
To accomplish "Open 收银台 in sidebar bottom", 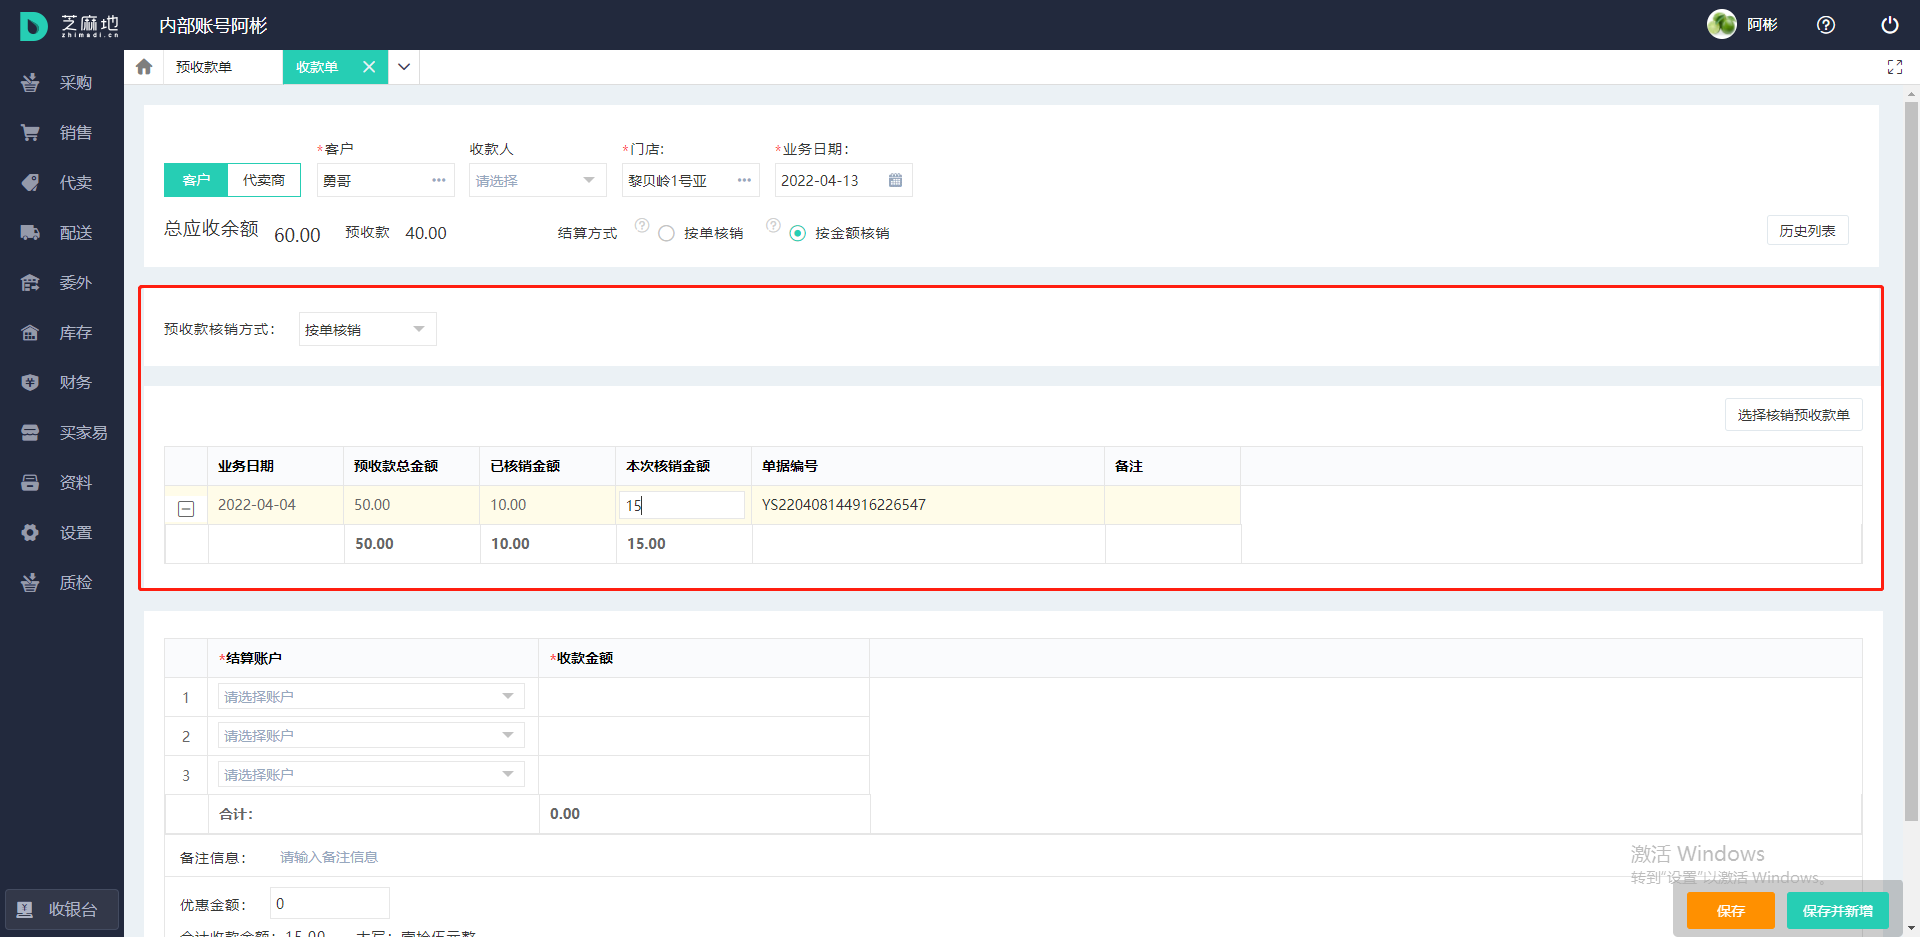I will 62,909.
